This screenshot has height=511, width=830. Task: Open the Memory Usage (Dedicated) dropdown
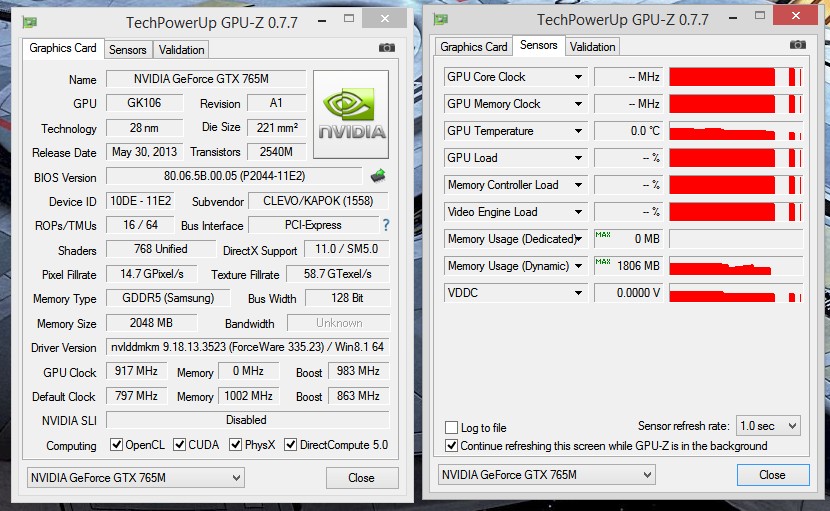579,239
